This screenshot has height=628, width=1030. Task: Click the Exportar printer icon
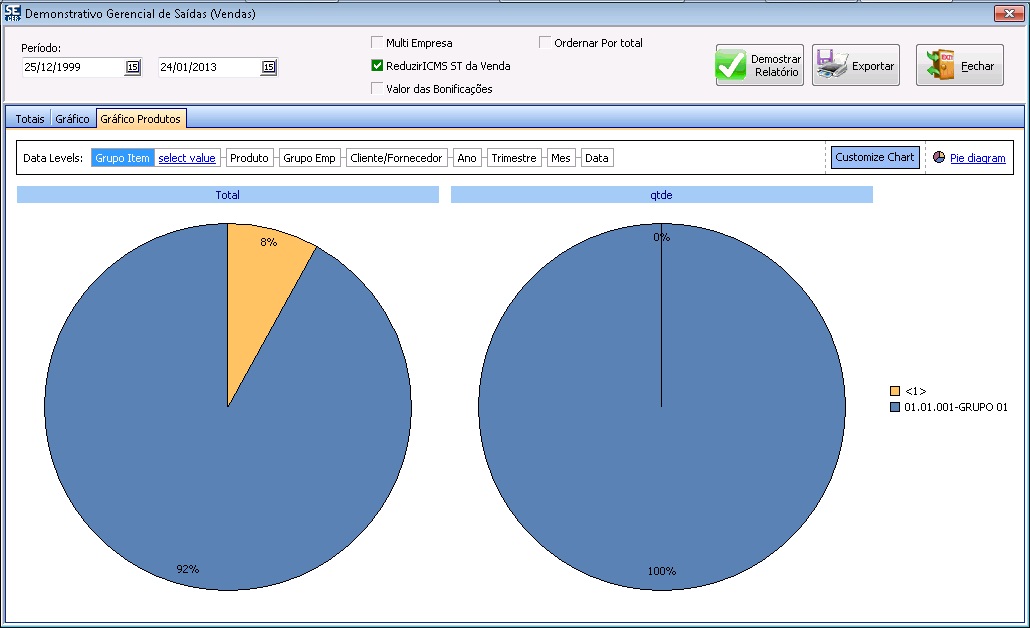[x=832, y=66]
